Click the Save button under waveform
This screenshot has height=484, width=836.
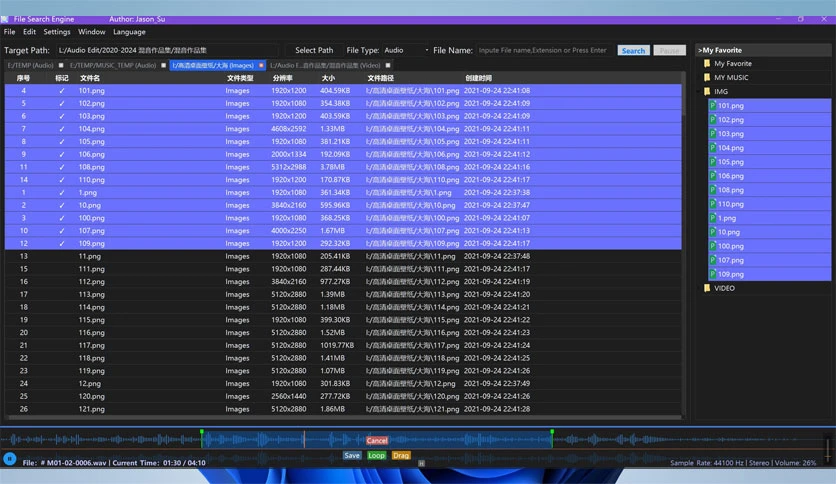352,456
